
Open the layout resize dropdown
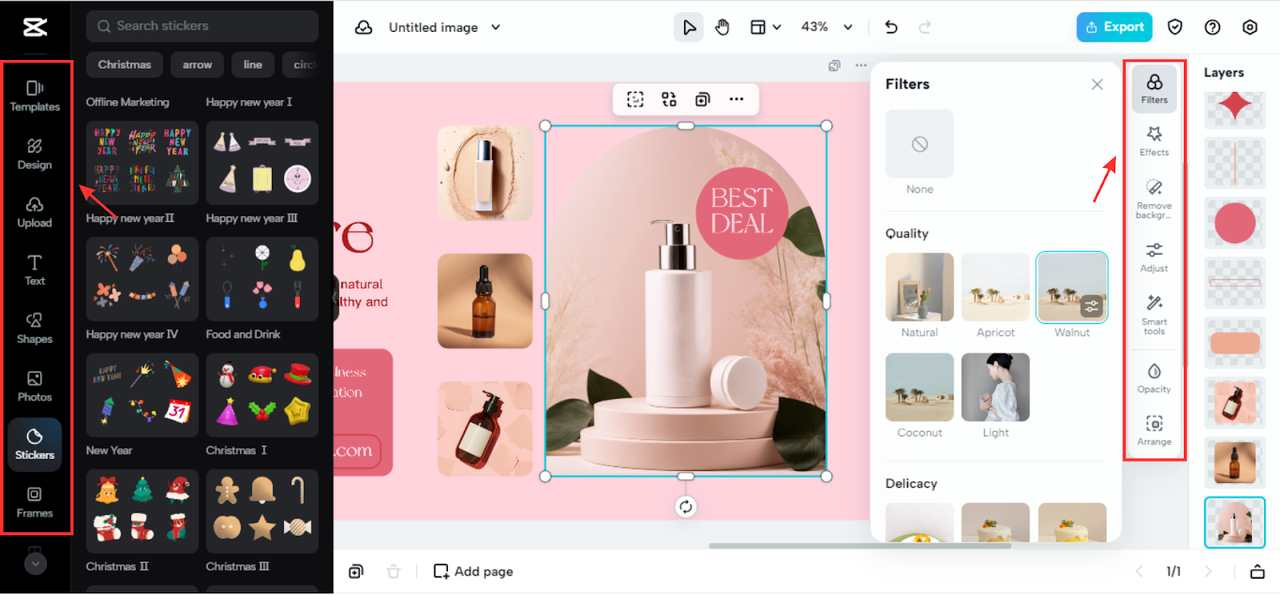(x=765, y=27)
